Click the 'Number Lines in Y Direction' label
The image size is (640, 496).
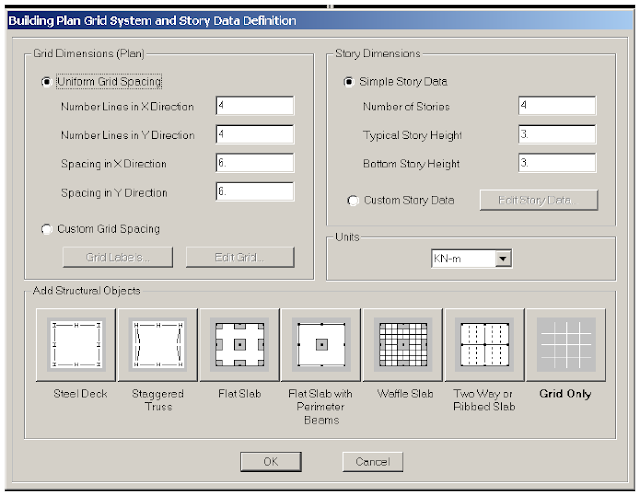[128, 135]
